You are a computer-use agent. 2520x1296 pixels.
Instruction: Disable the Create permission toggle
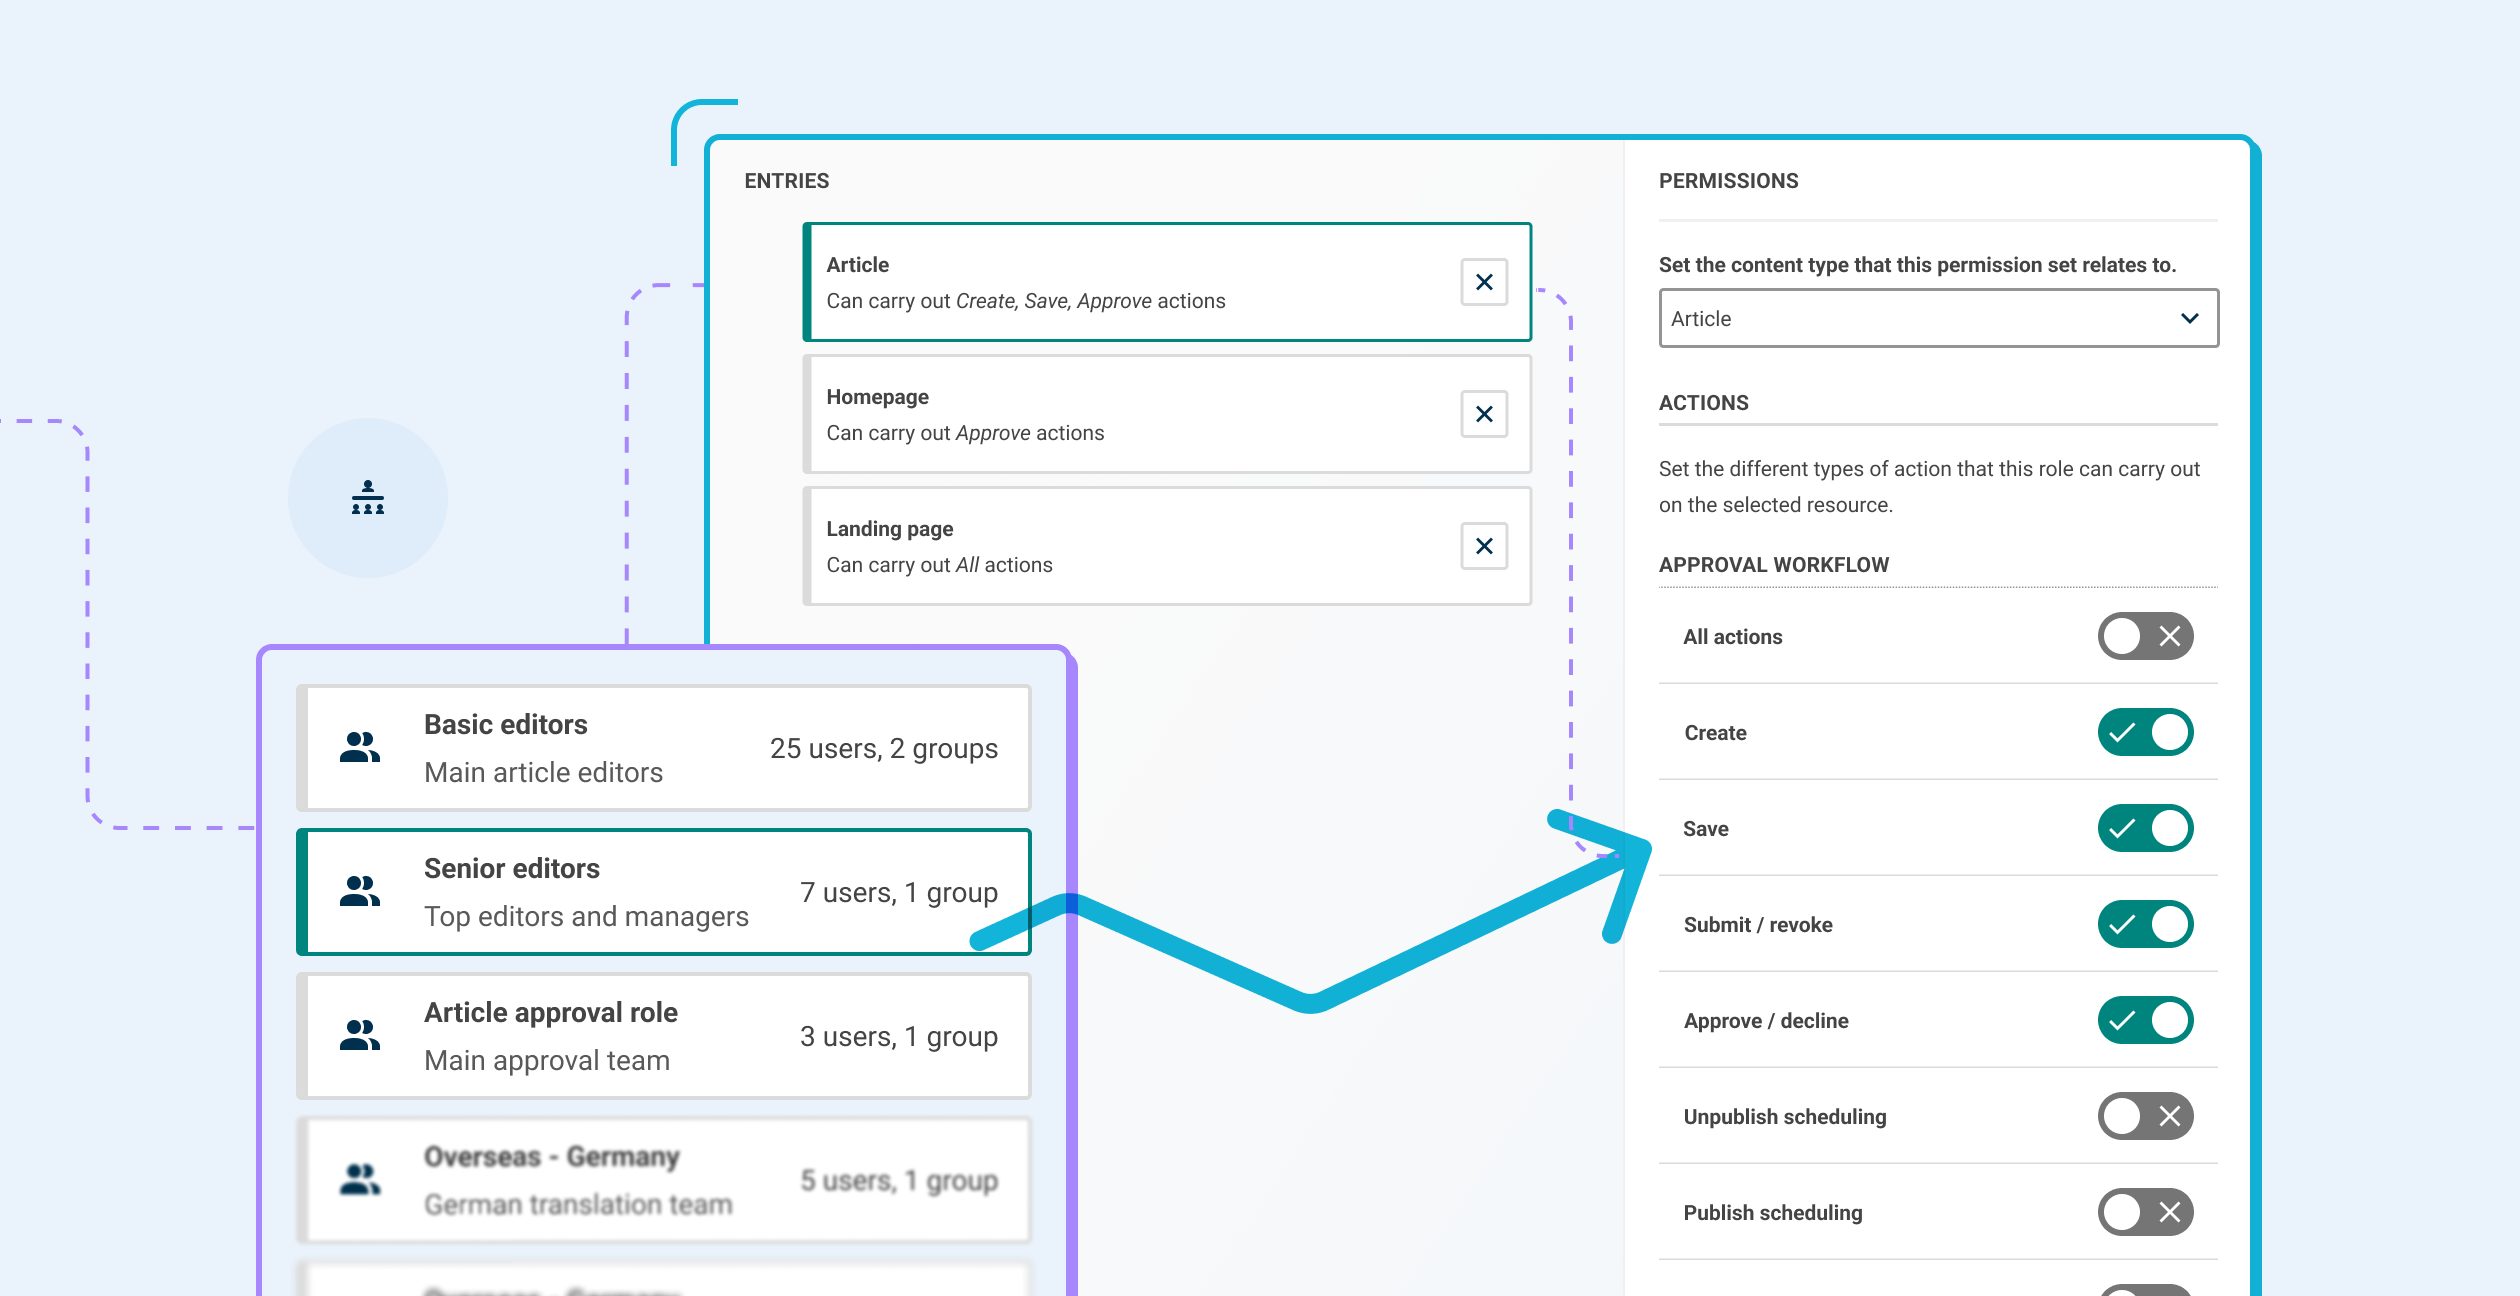pos(2145,732)
